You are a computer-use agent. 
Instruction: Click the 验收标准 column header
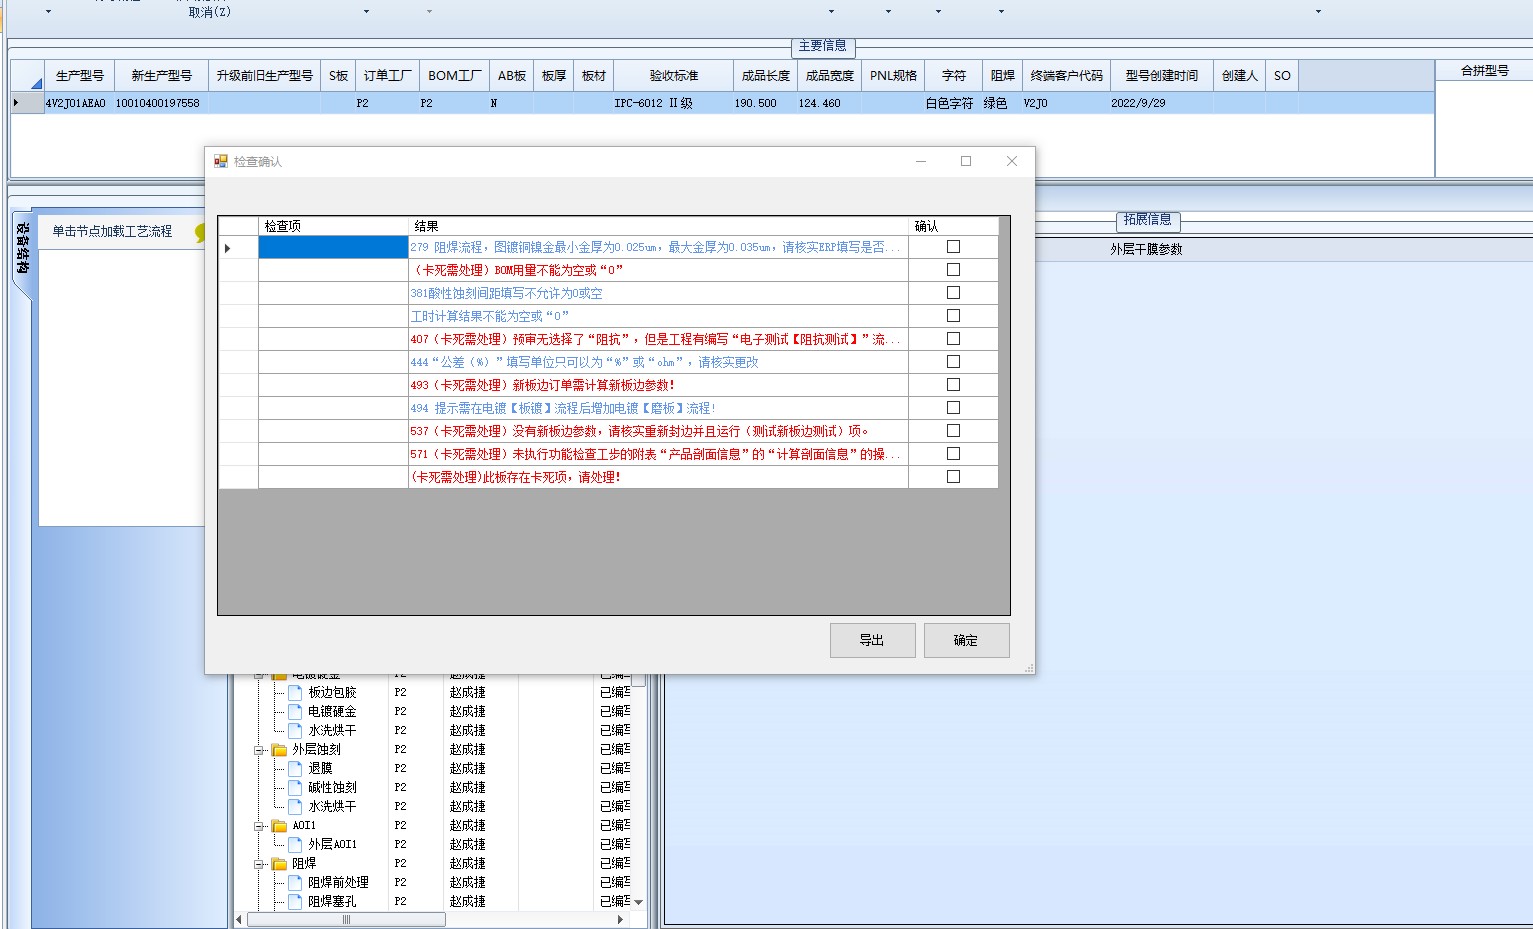point(673,76)
